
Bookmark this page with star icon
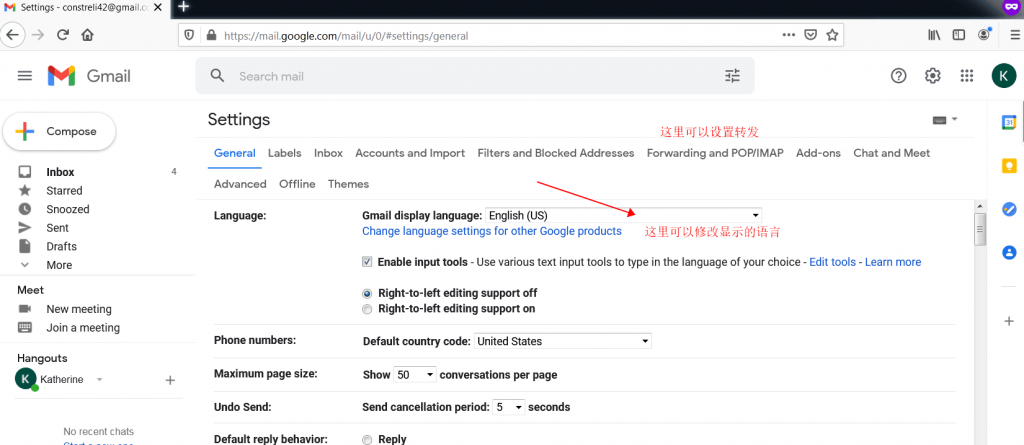tap(831, 35)
